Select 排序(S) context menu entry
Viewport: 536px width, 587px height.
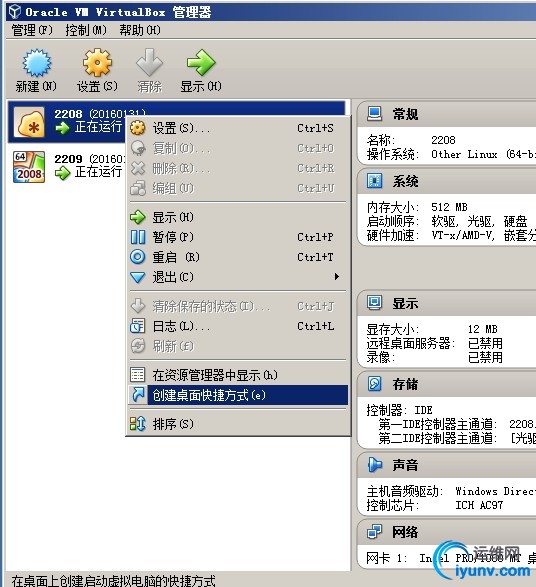tap(238, 424)
